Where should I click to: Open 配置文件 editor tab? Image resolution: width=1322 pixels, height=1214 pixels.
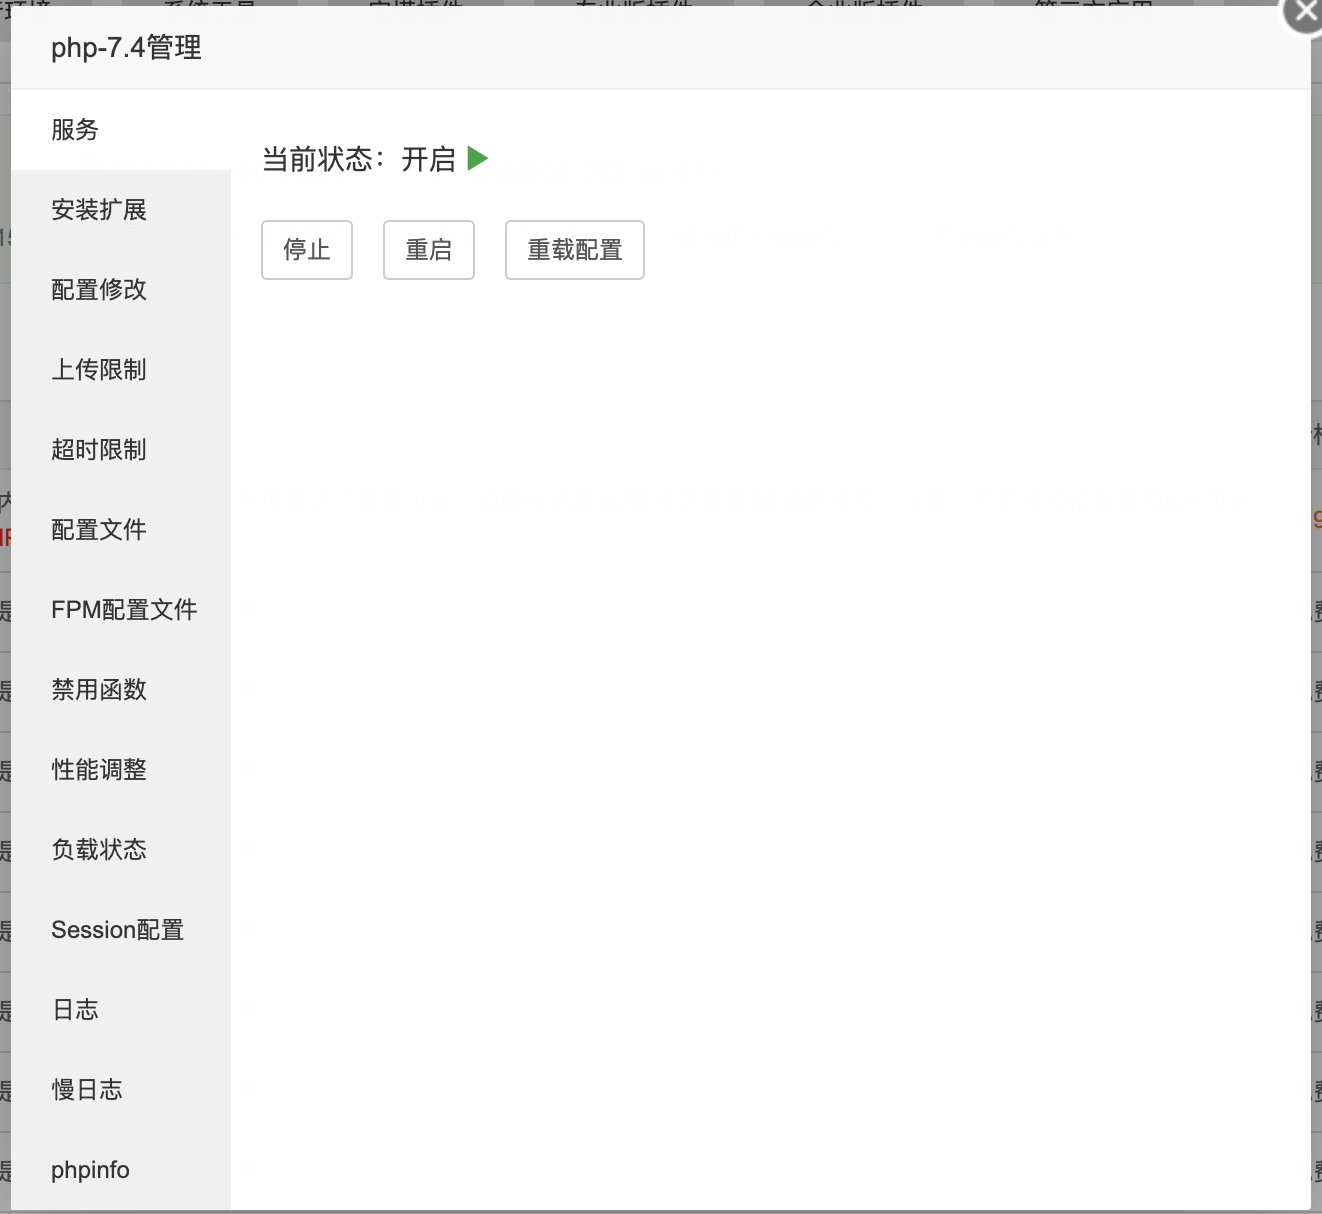tap(121, 530)
